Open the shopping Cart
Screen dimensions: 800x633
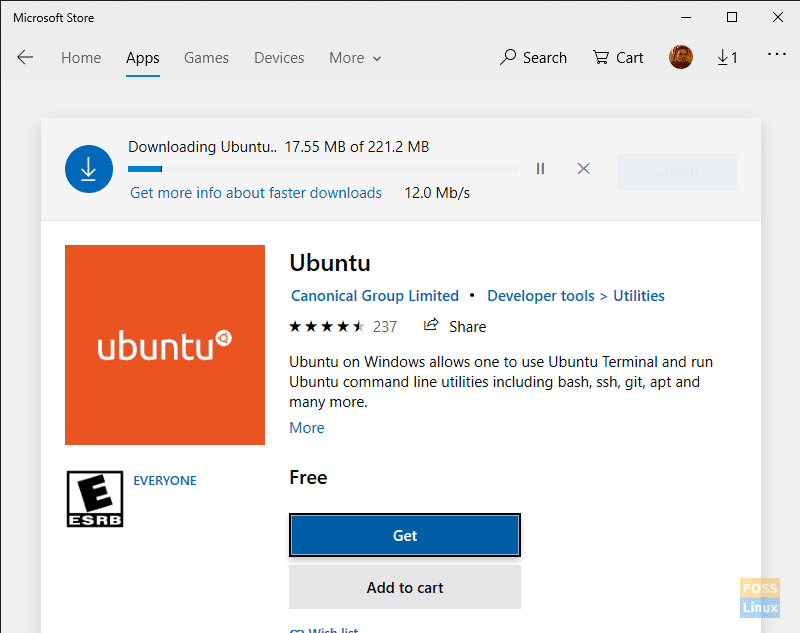tap(618, 57)
